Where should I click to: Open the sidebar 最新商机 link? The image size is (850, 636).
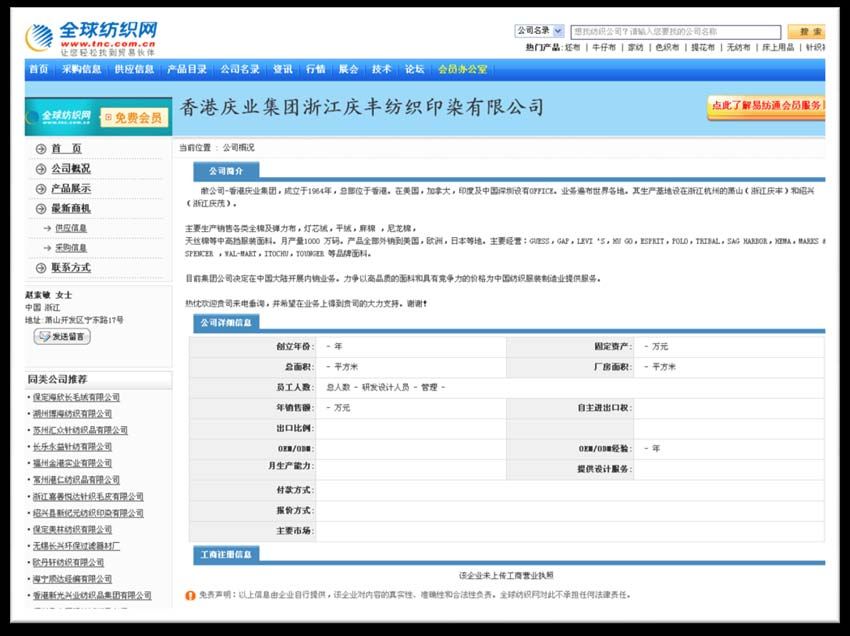point(71,209)
